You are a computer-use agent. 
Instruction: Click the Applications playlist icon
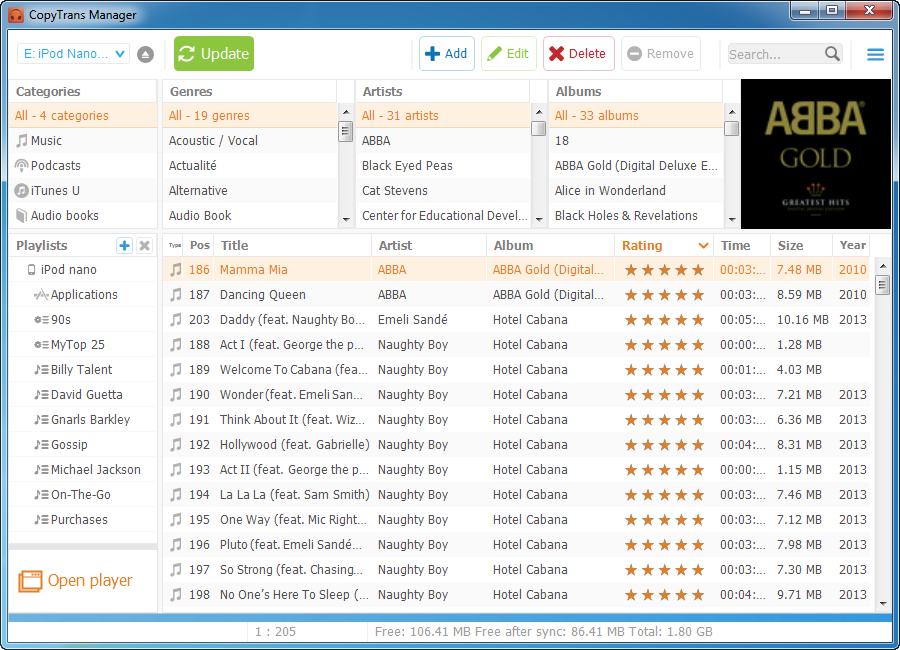click(41, 295)
